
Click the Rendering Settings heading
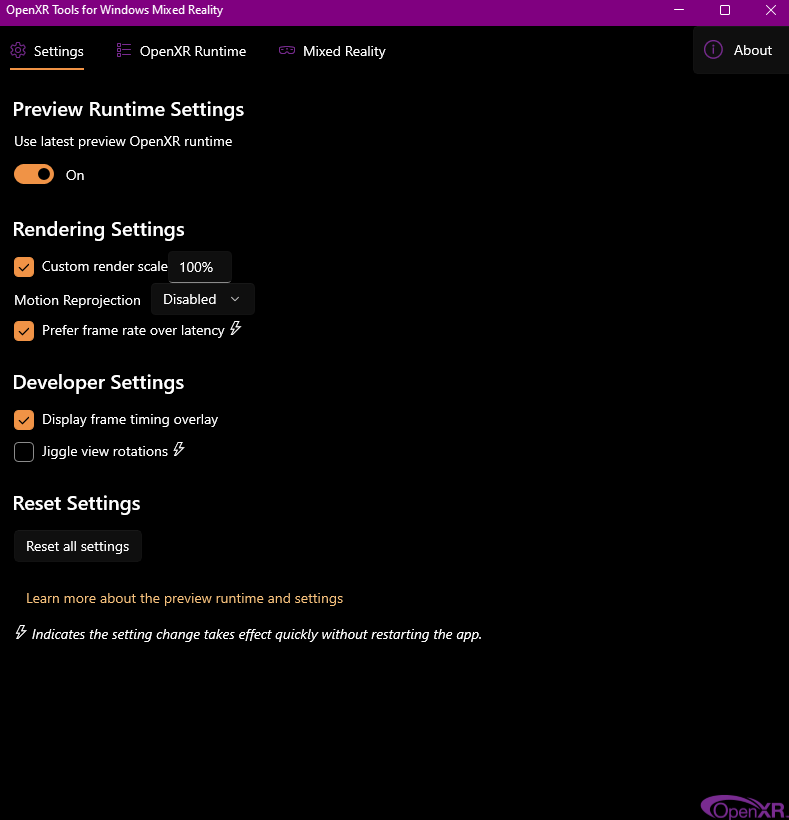point(99,230)
